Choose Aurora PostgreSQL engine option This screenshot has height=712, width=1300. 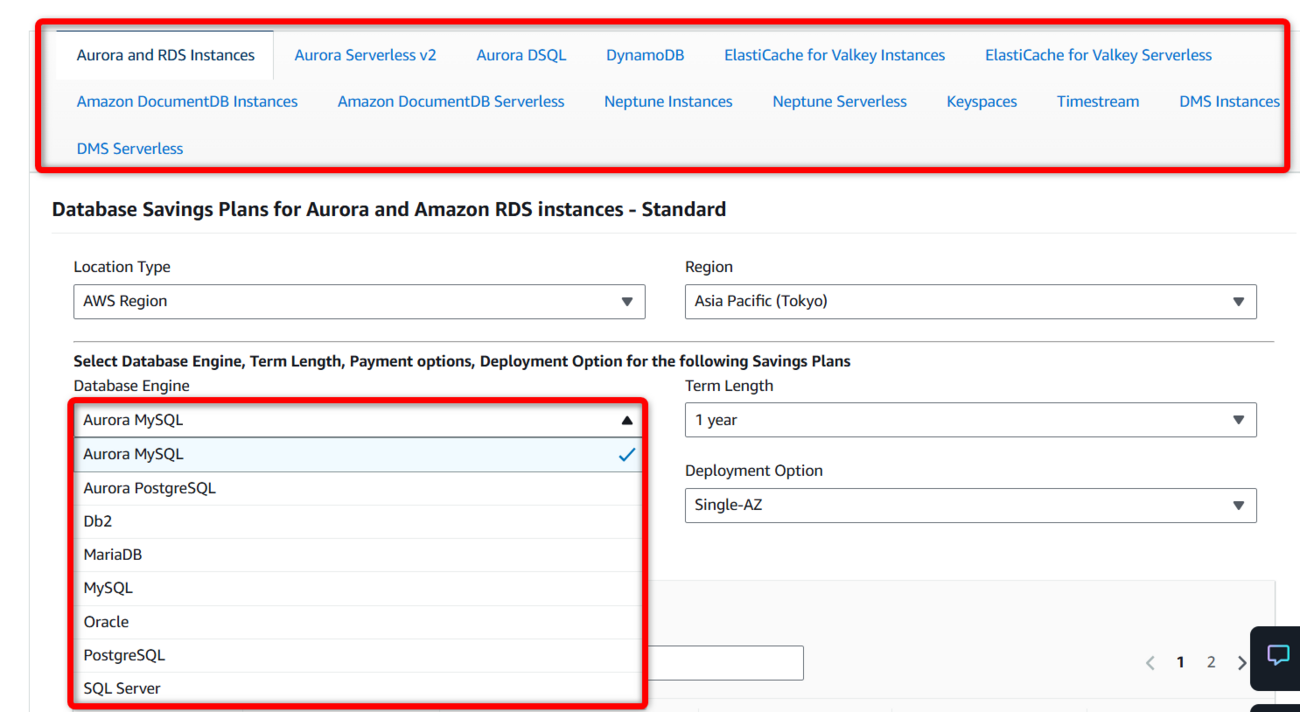coord(359,488)
